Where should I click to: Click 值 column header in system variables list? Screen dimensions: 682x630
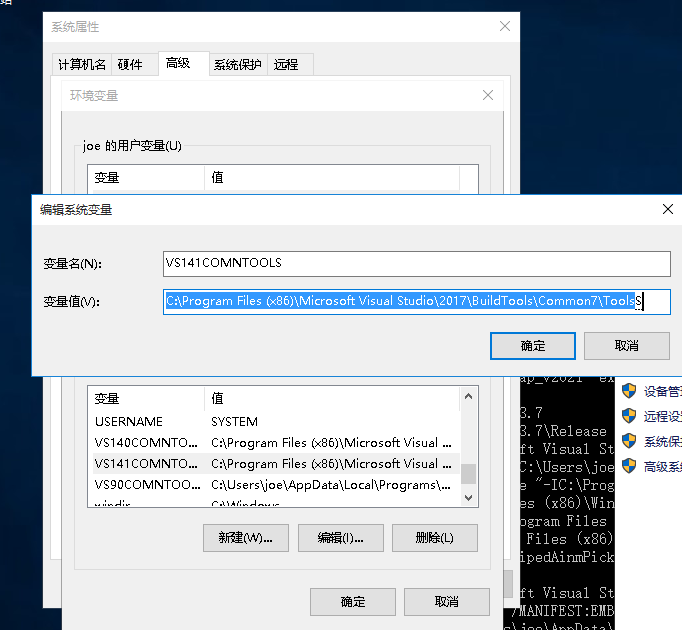(332, 398)
